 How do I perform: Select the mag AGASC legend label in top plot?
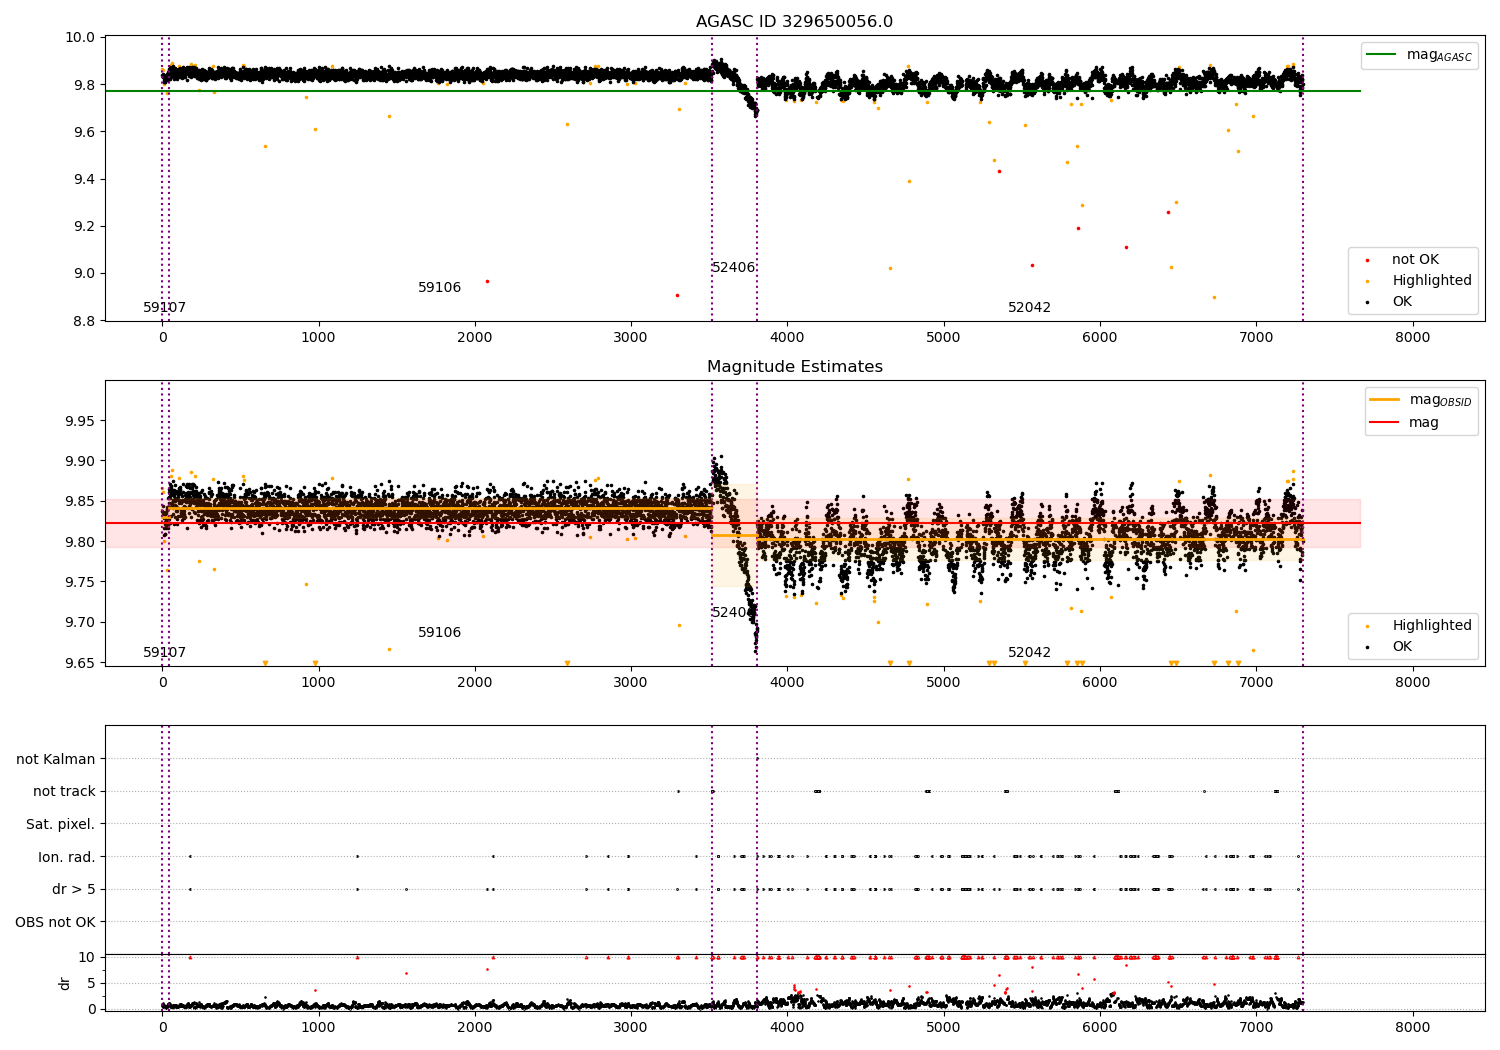[x=1439, y=55]
